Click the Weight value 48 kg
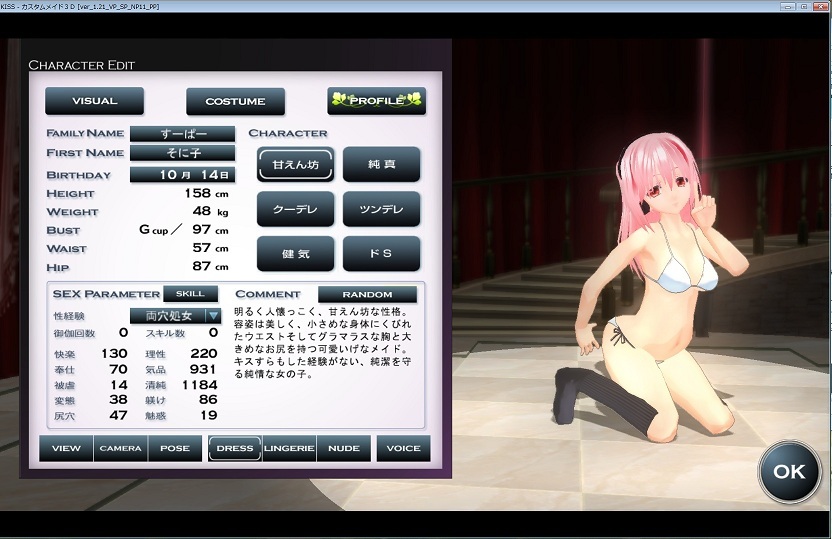The height and width of the screenshot is (539, 832). [210, 211]
